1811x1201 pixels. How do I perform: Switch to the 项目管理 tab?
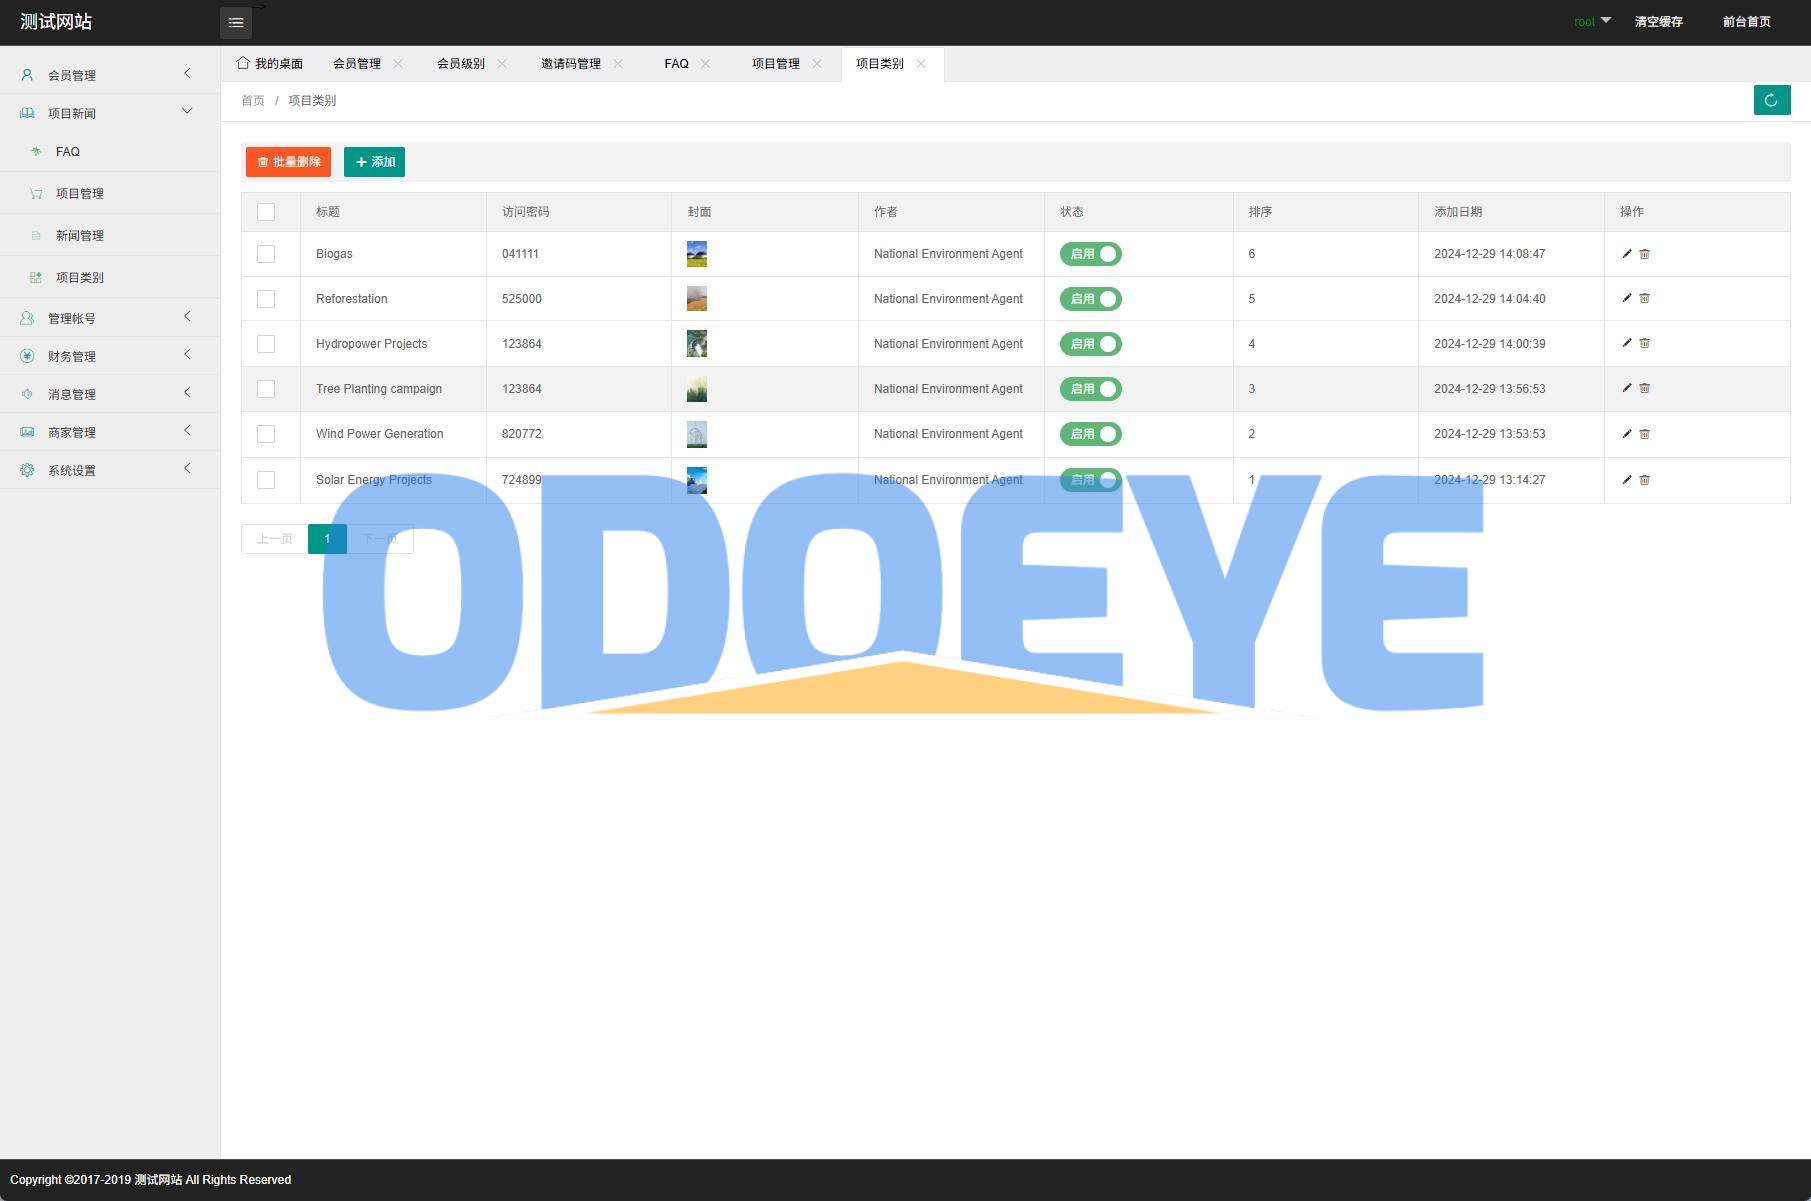coord(776,63)
